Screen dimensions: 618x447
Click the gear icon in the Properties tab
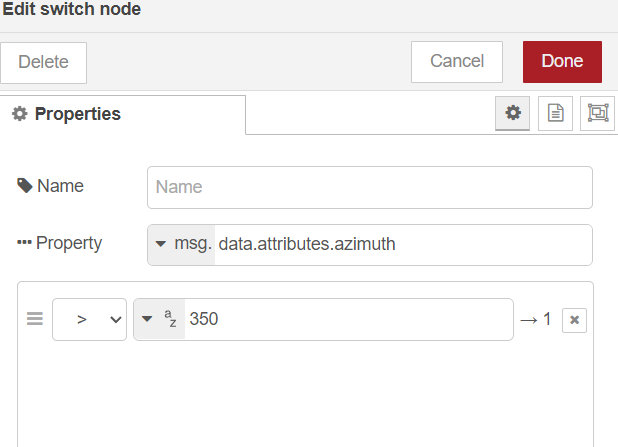point(20,114)
